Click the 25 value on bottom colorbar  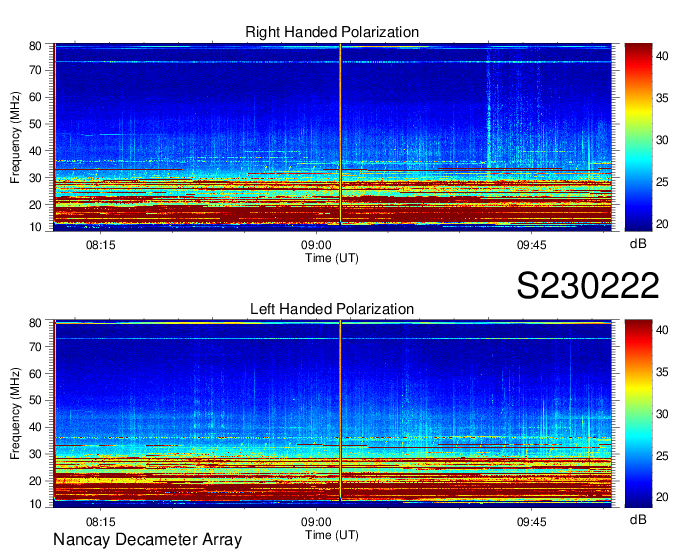click(662, 456)
